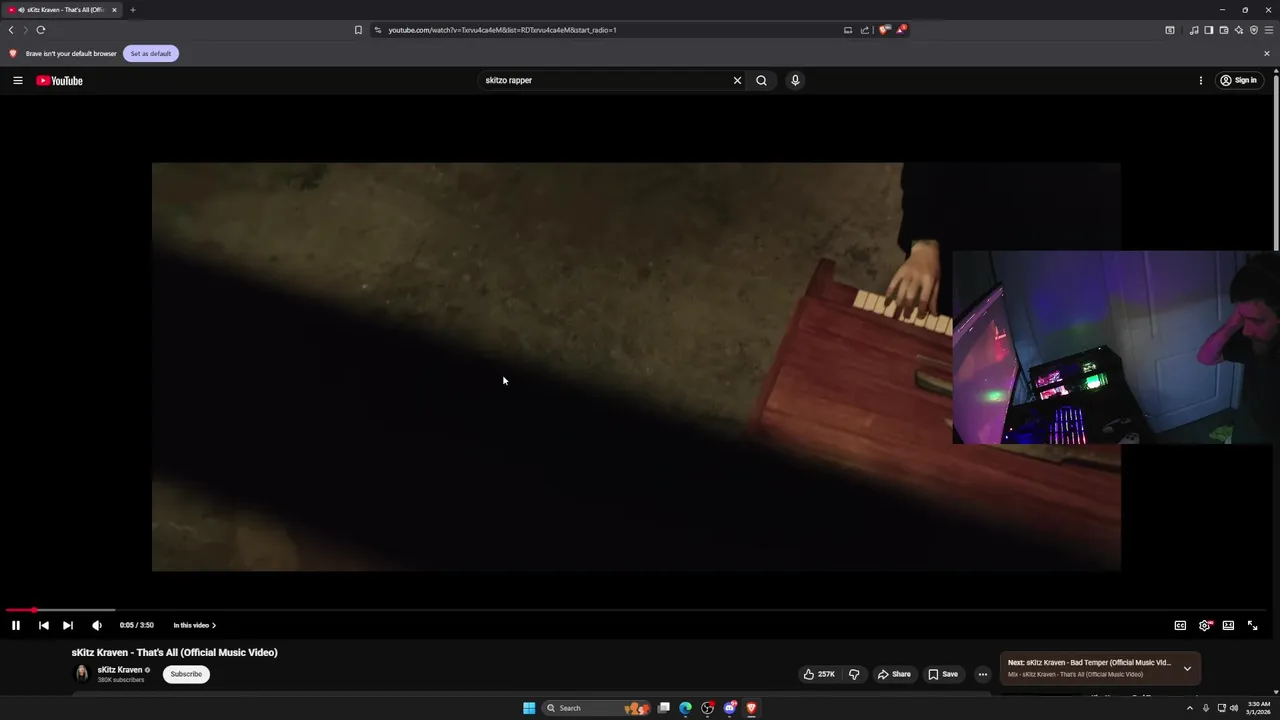The width and height of the screenshot is (1280, 720).
Task: Open the Windows Start menu
Action: [x=529, y=708]
